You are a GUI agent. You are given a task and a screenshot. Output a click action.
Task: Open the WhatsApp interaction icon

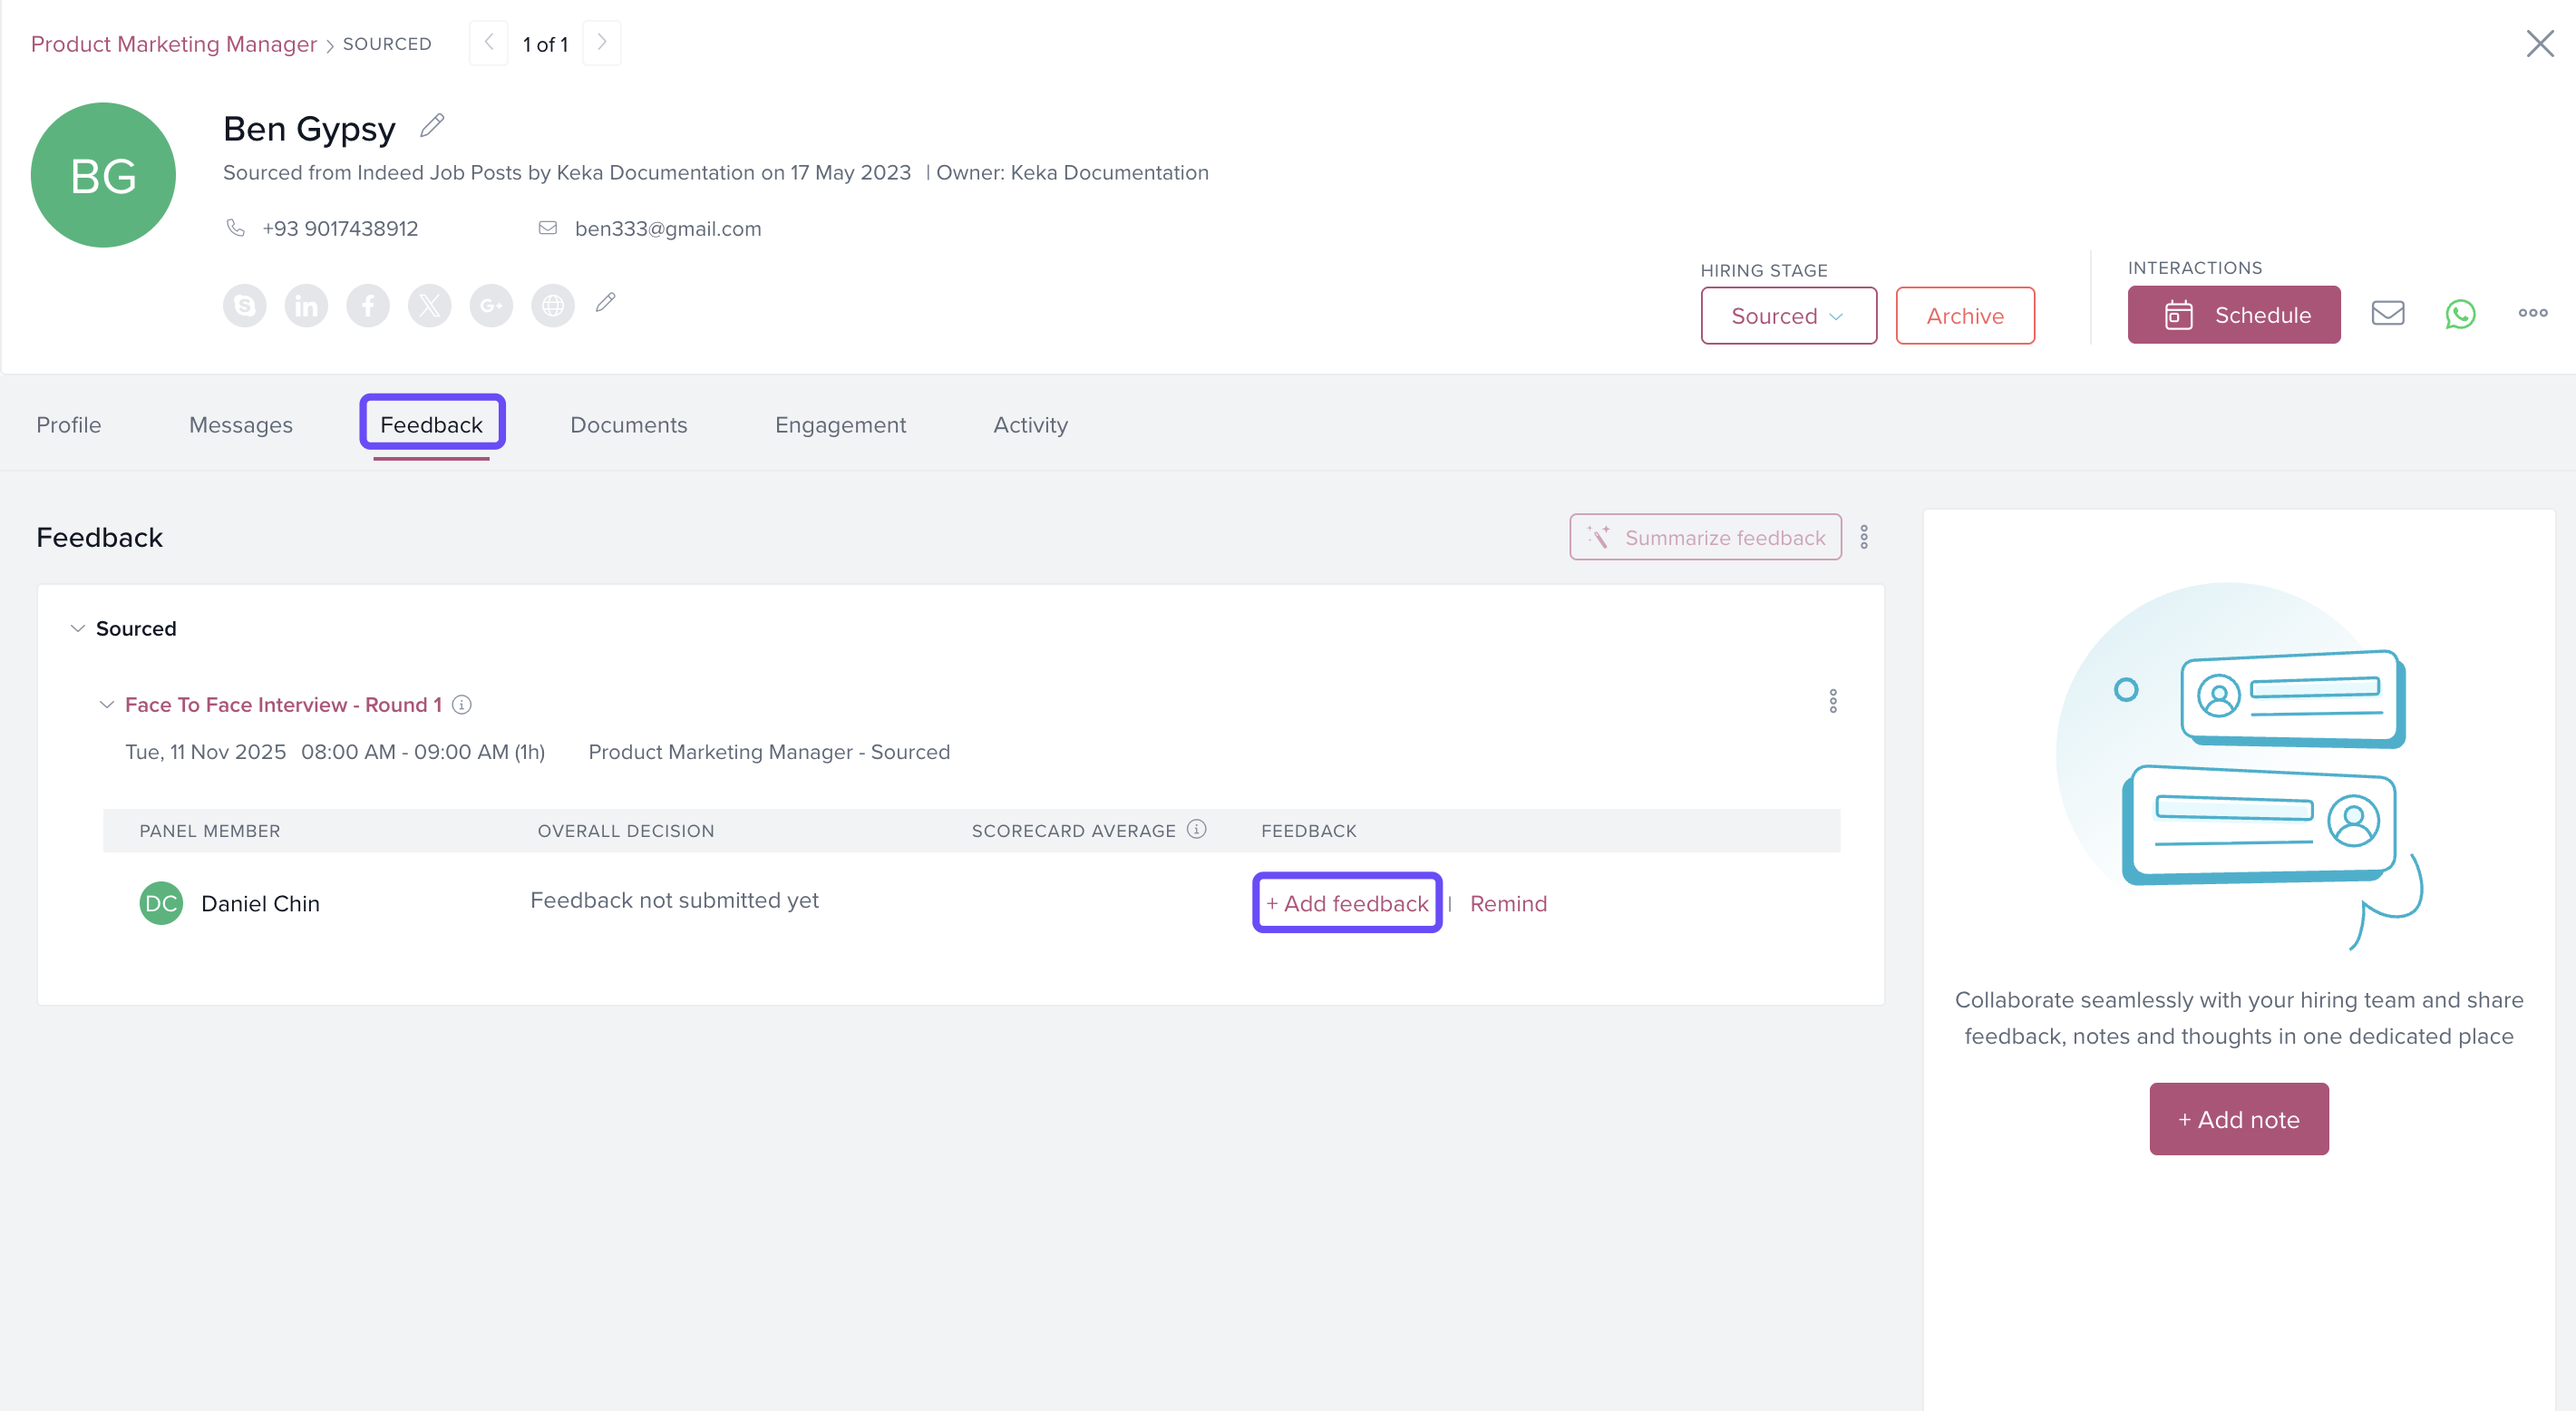pyautogui.click(x=2460, y=314)
